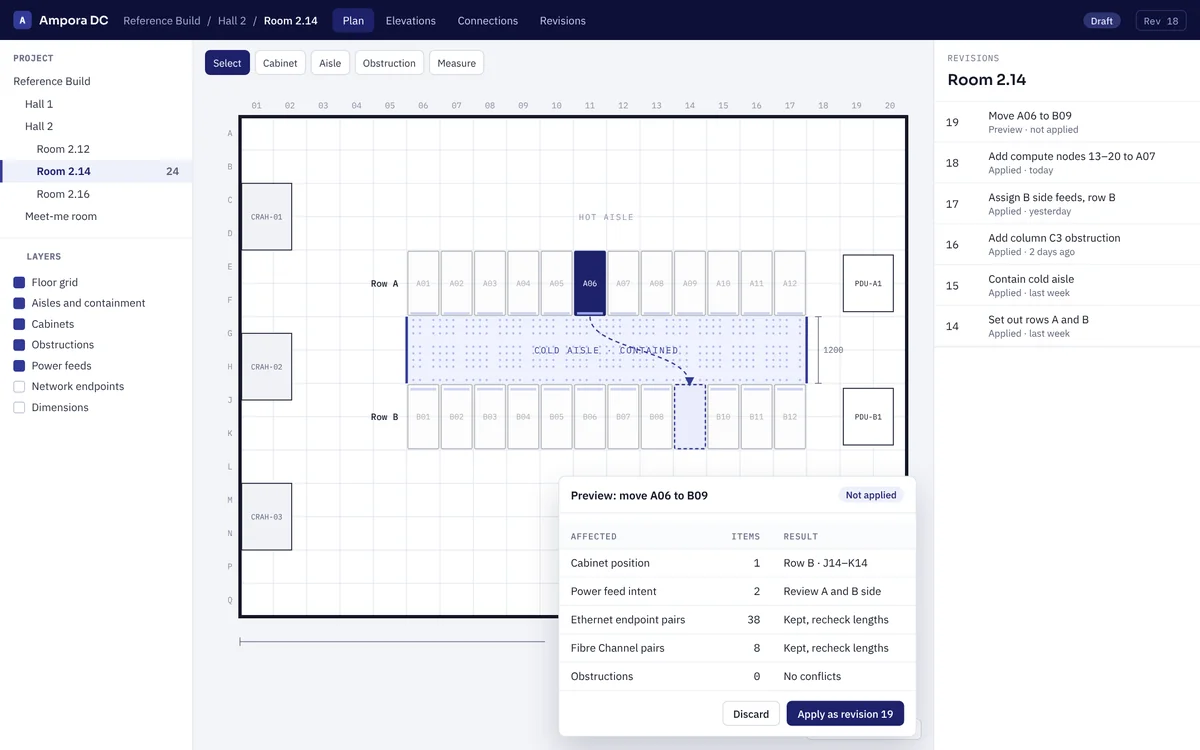Click the Discard button
The width and height of the screenshot is (1200, 750).
(x=751, y=713)
